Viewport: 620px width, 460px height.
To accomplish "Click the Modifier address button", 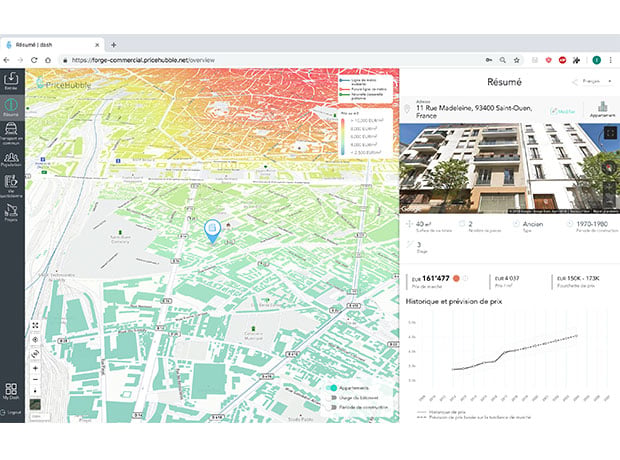I will (x=563, y=111).
